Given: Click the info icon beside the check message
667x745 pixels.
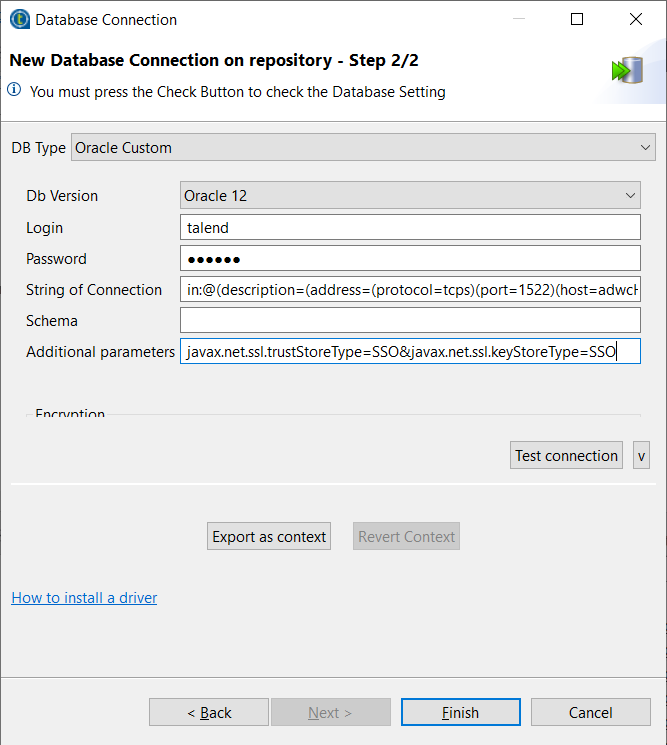Looking at the screenshot, I should [x=15, y=91].
